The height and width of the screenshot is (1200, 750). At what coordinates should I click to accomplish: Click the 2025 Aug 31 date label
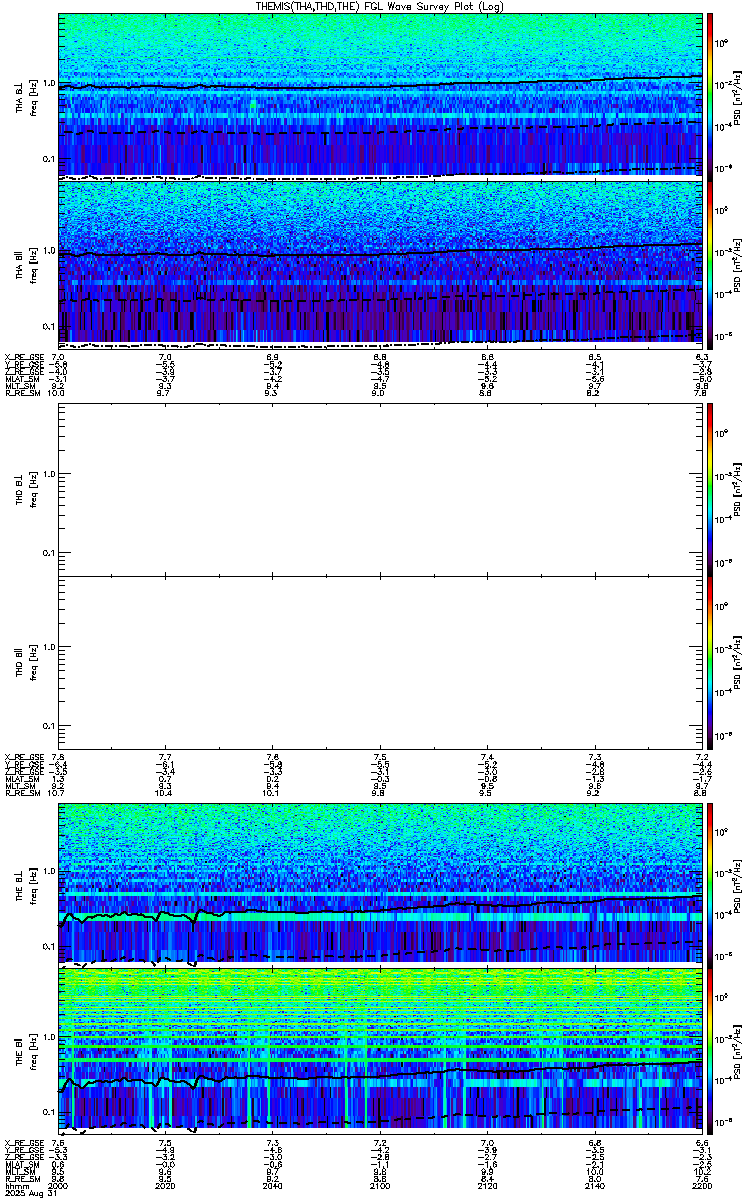coord(24,1194)
